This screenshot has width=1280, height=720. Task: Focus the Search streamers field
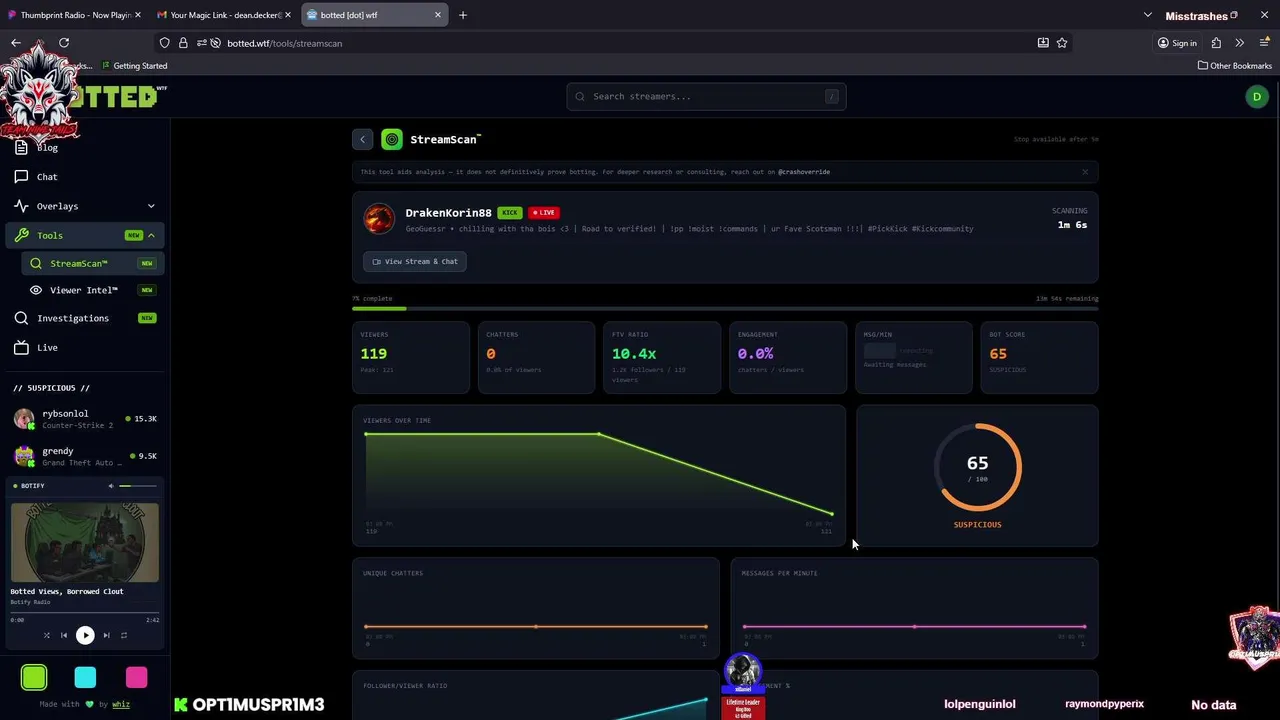click(x=706, y=96)
